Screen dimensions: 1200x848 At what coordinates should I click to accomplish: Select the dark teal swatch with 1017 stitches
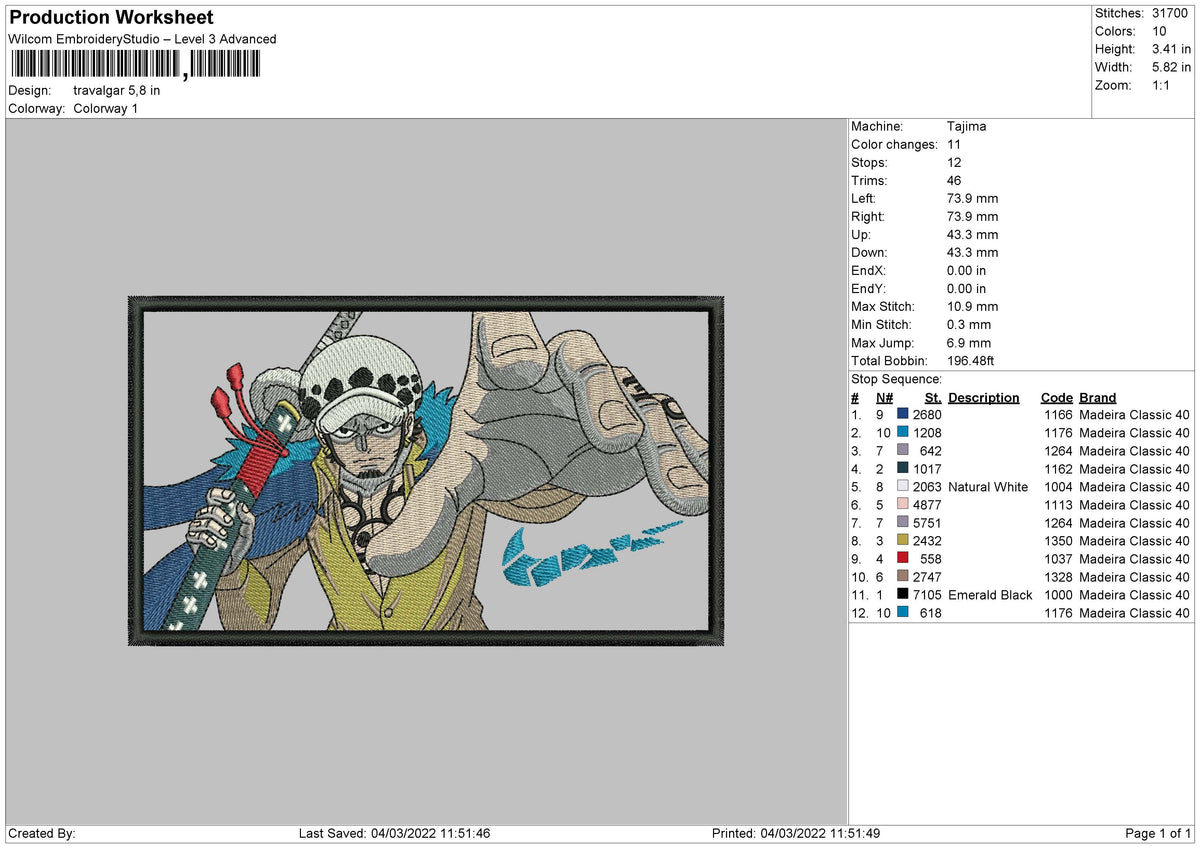pos(903,469)
